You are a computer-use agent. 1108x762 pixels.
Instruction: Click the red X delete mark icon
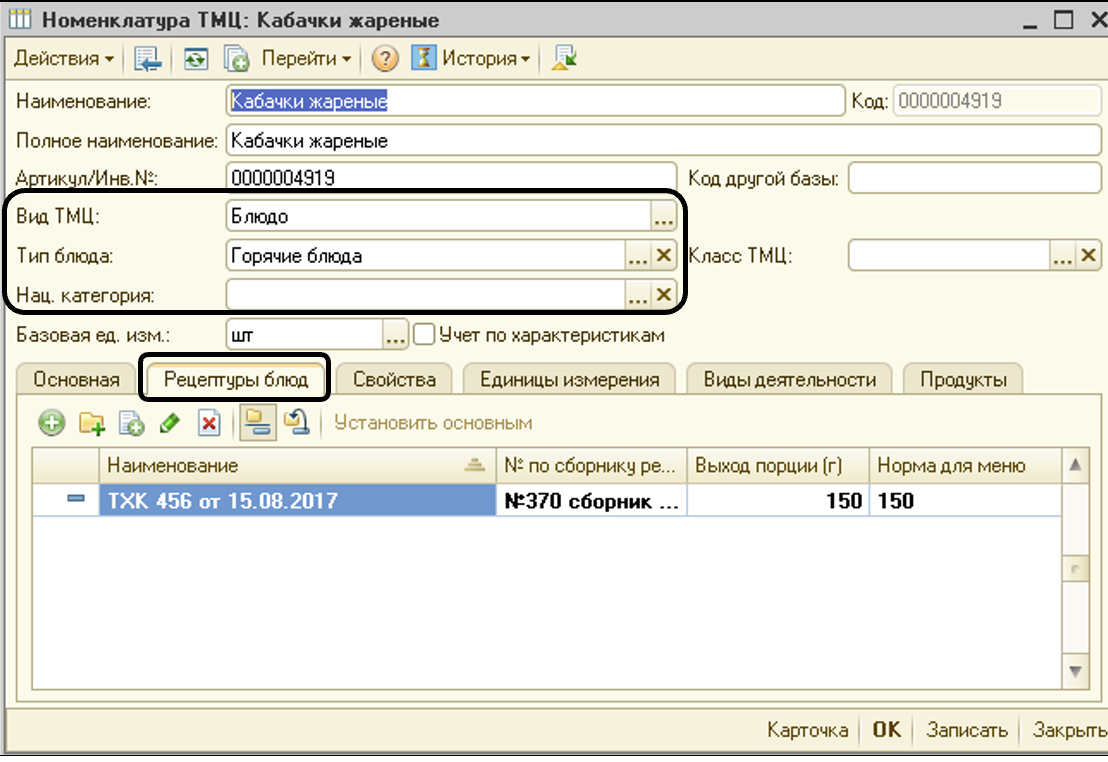click(x=208, y=424)
